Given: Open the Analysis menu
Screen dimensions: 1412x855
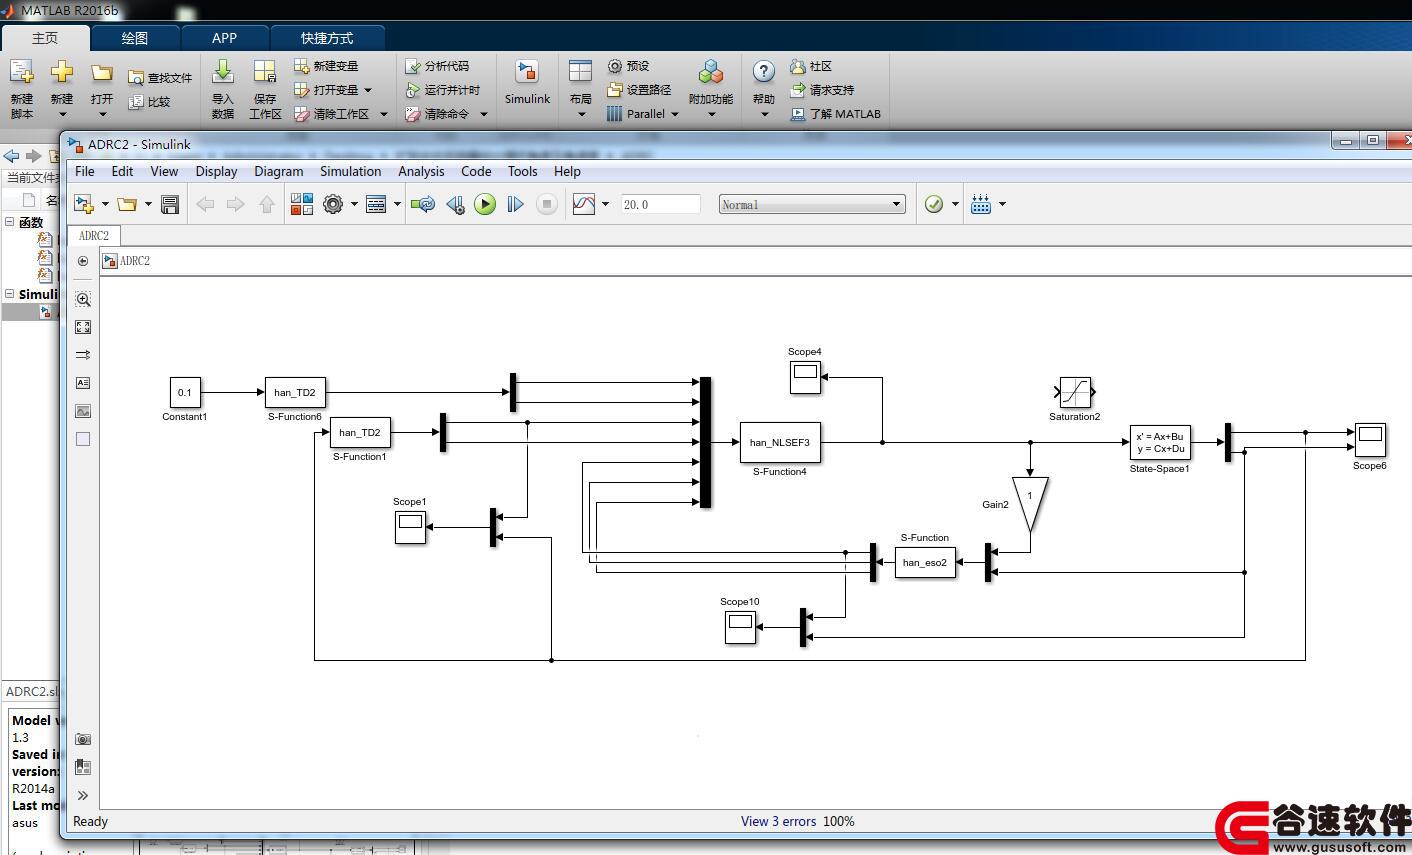Looking at the screenshot, I should (x=421, y=171).
